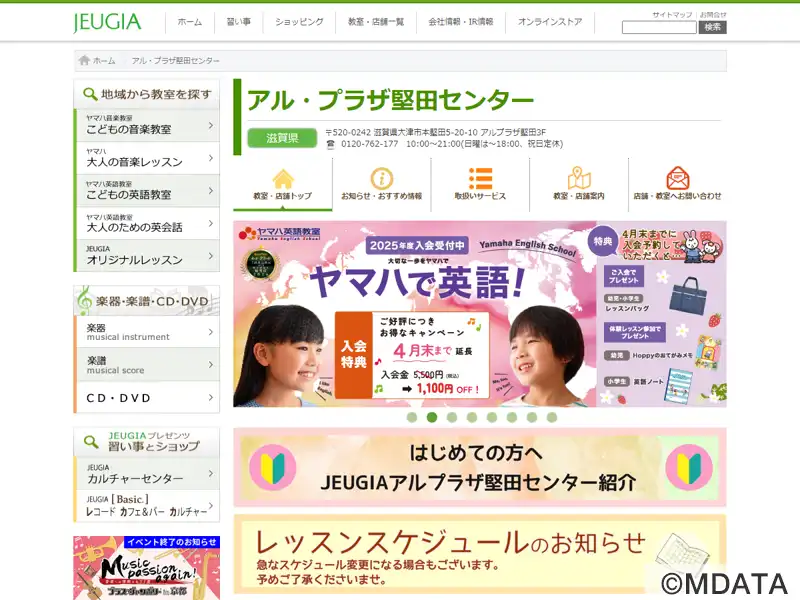Select the seventh carousel dot
Screen dimensions: 800x600
[532, 417]
